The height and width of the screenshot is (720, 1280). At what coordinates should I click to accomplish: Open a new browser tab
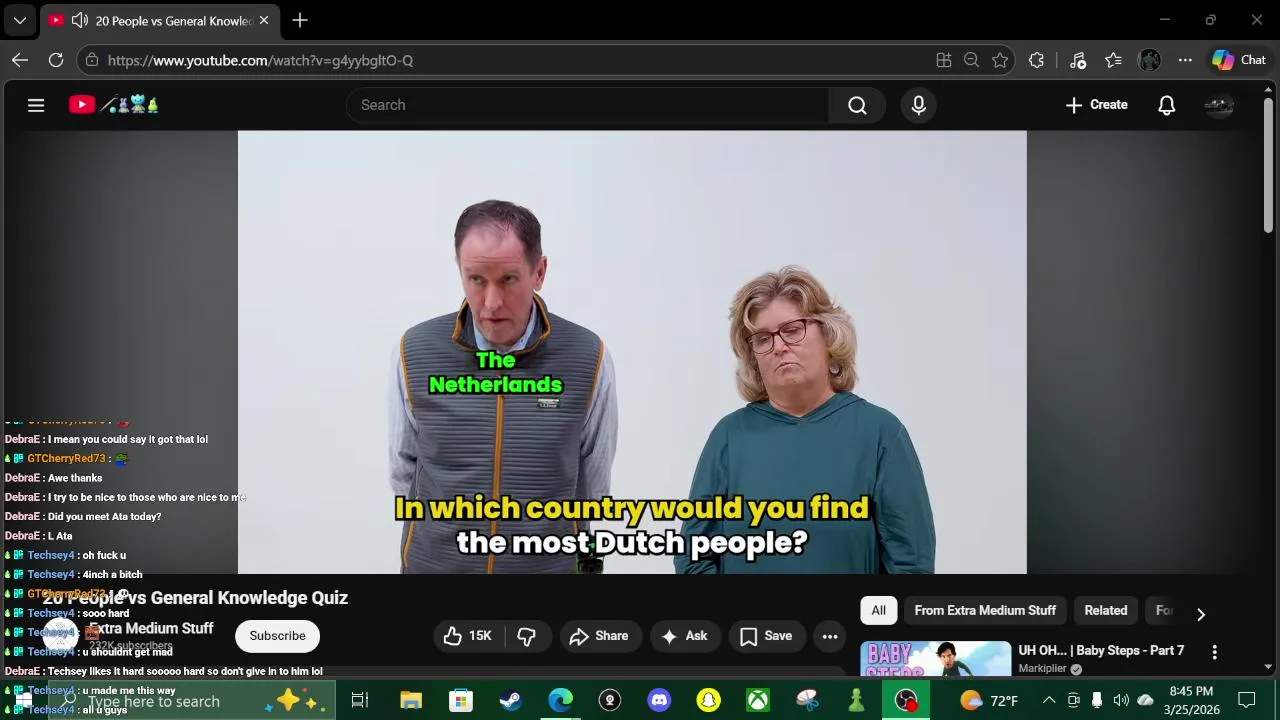coord(300,20)
